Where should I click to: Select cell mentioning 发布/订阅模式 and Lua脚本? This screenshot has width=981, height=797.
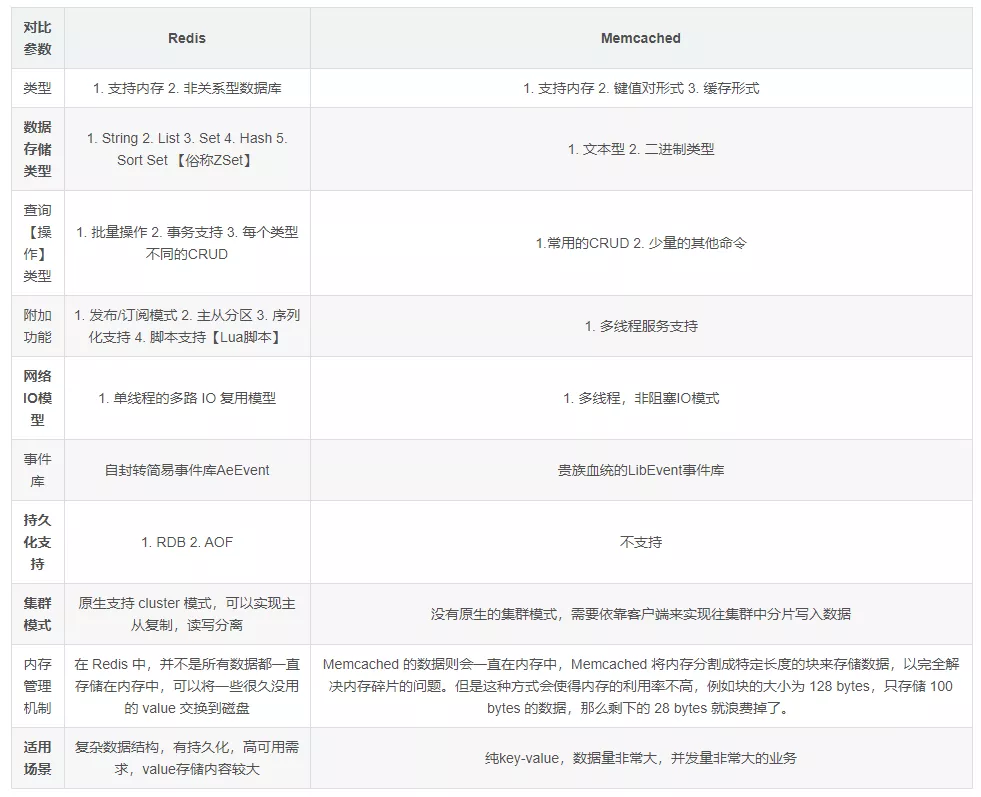pos(187,326)
